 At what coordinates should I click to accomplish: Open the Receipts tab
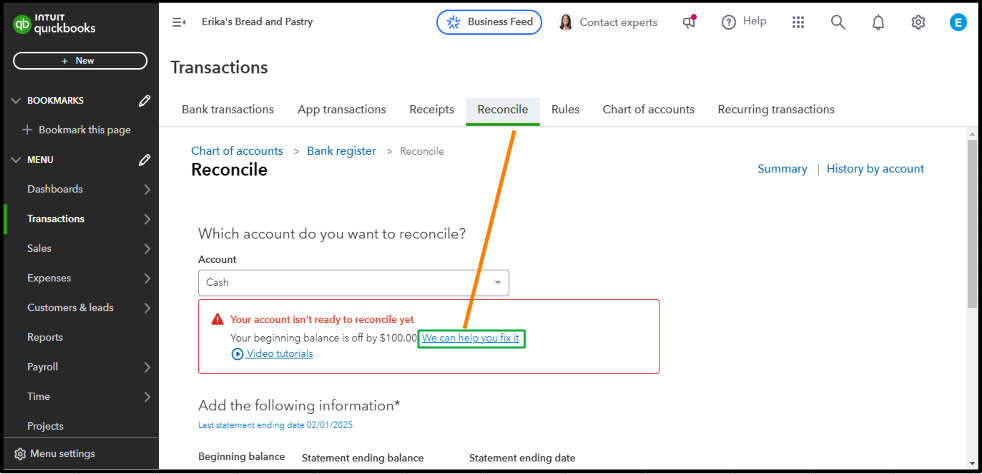point(432,109)
